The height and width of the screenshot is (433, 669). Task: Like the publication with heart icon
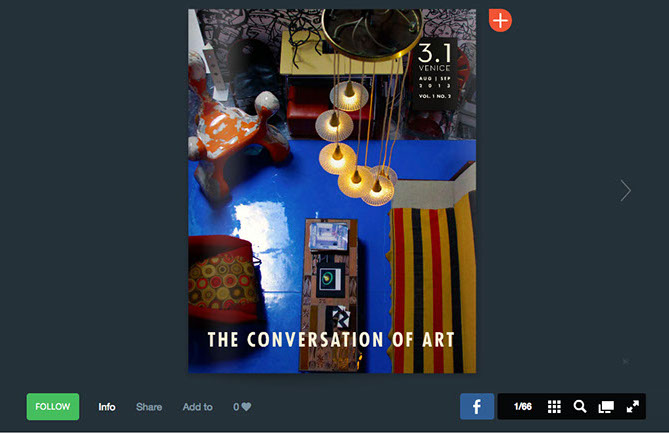tap(246, 407)
